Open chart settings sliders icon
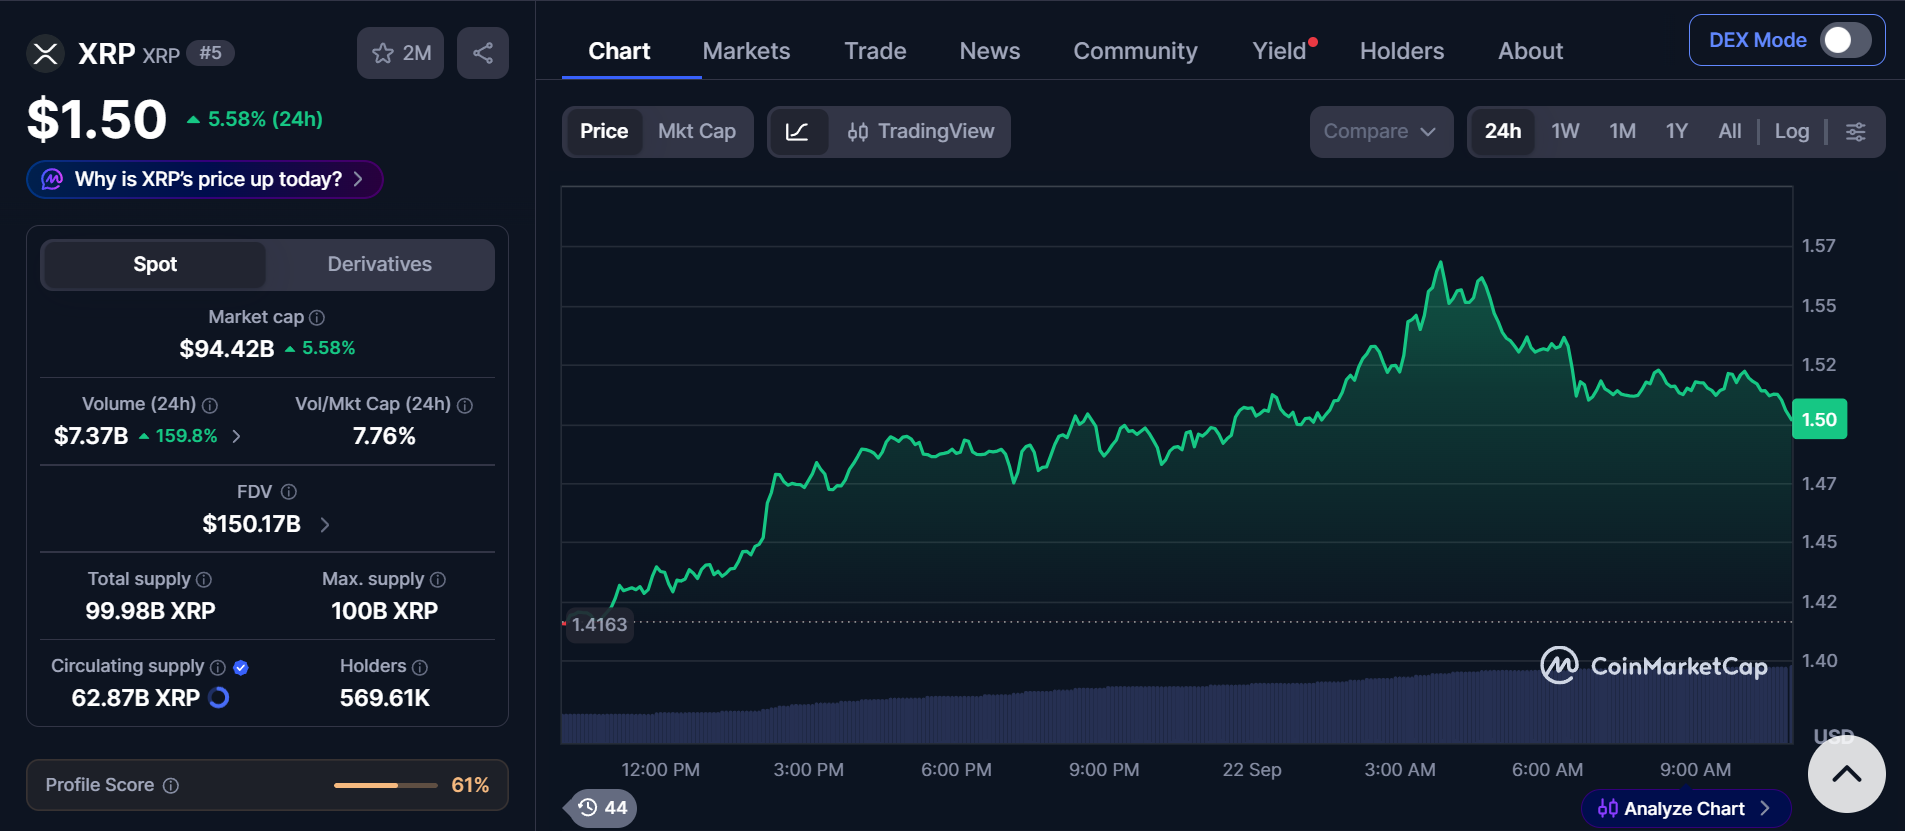The image size is (1905, 831). 1856,132
